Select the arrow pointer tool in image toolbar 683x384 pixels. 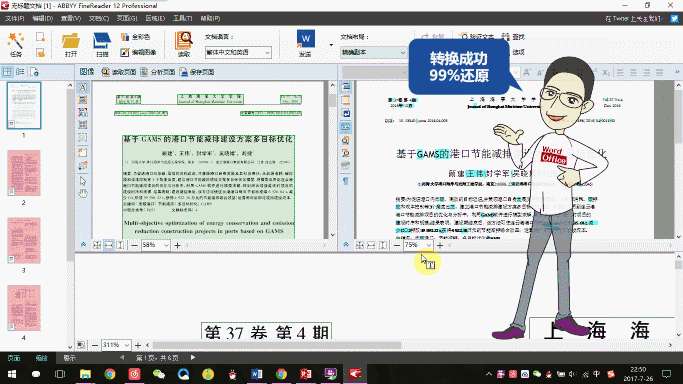point(83,181)
